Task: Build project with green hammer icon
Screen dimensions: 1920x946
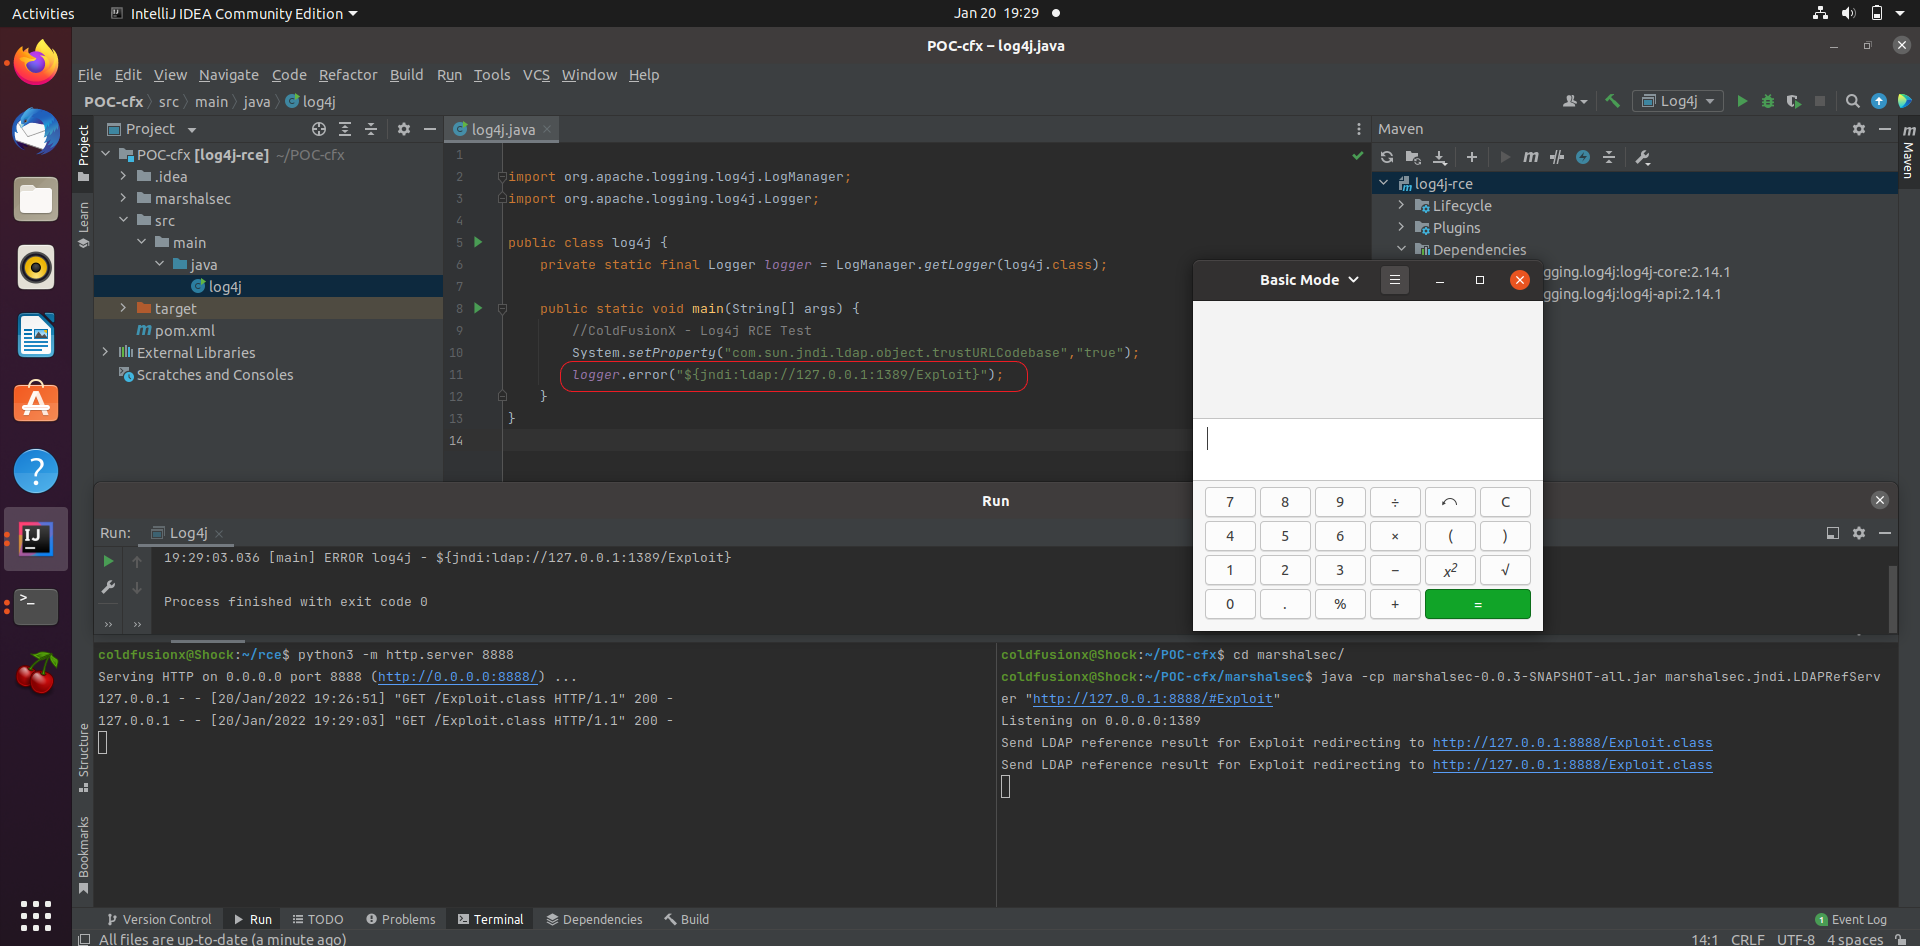Action: click(1612, 101)
